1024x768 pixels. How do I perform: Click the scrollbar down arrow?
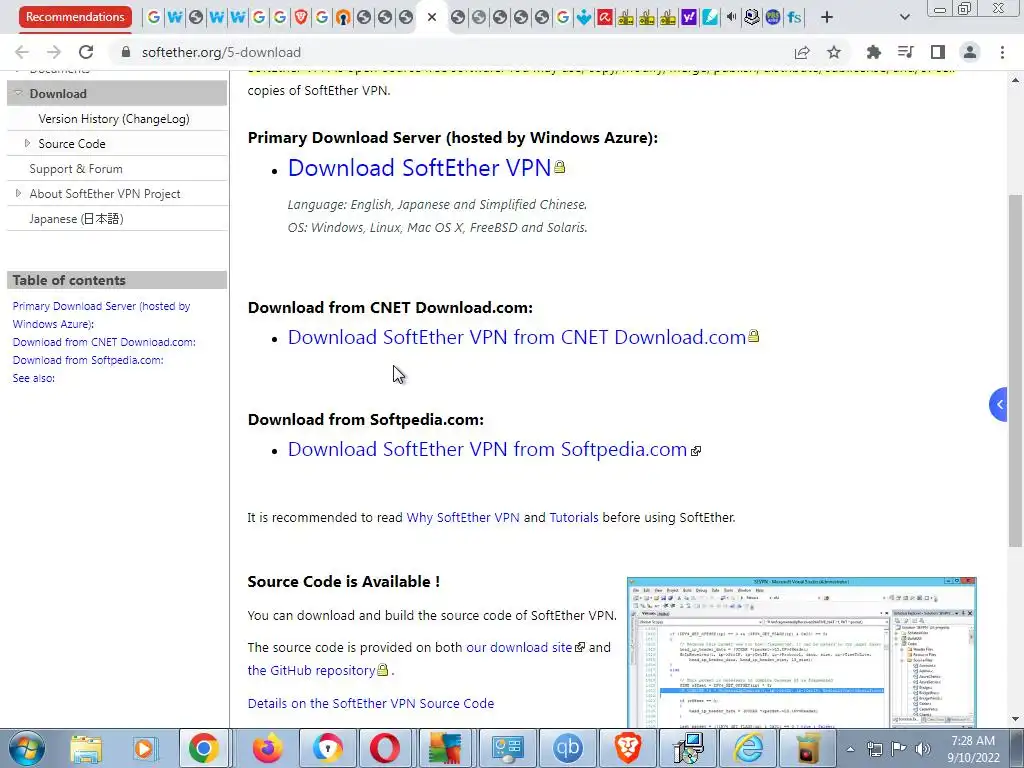click(x=1016, y=720)
